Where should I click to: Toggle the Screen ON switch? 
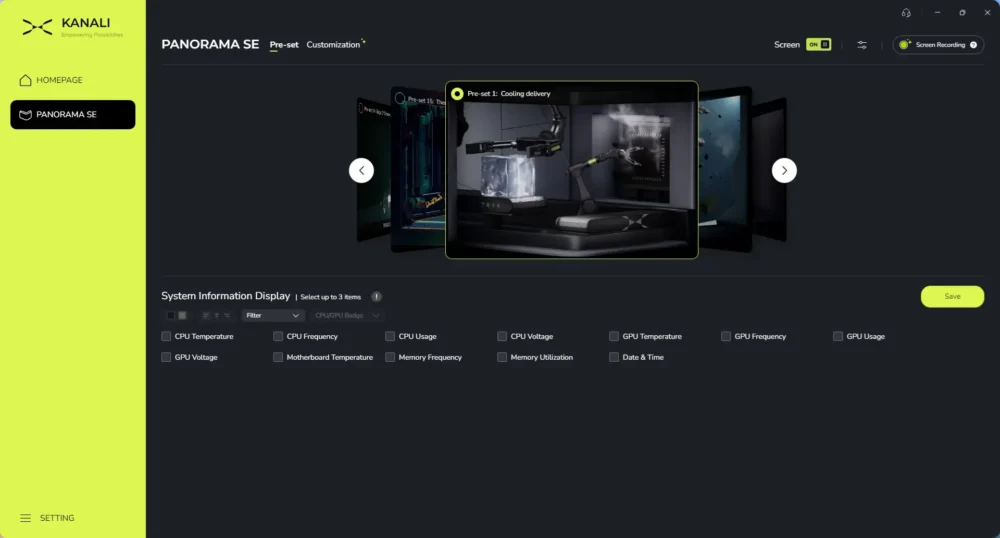tap(818, 45)
